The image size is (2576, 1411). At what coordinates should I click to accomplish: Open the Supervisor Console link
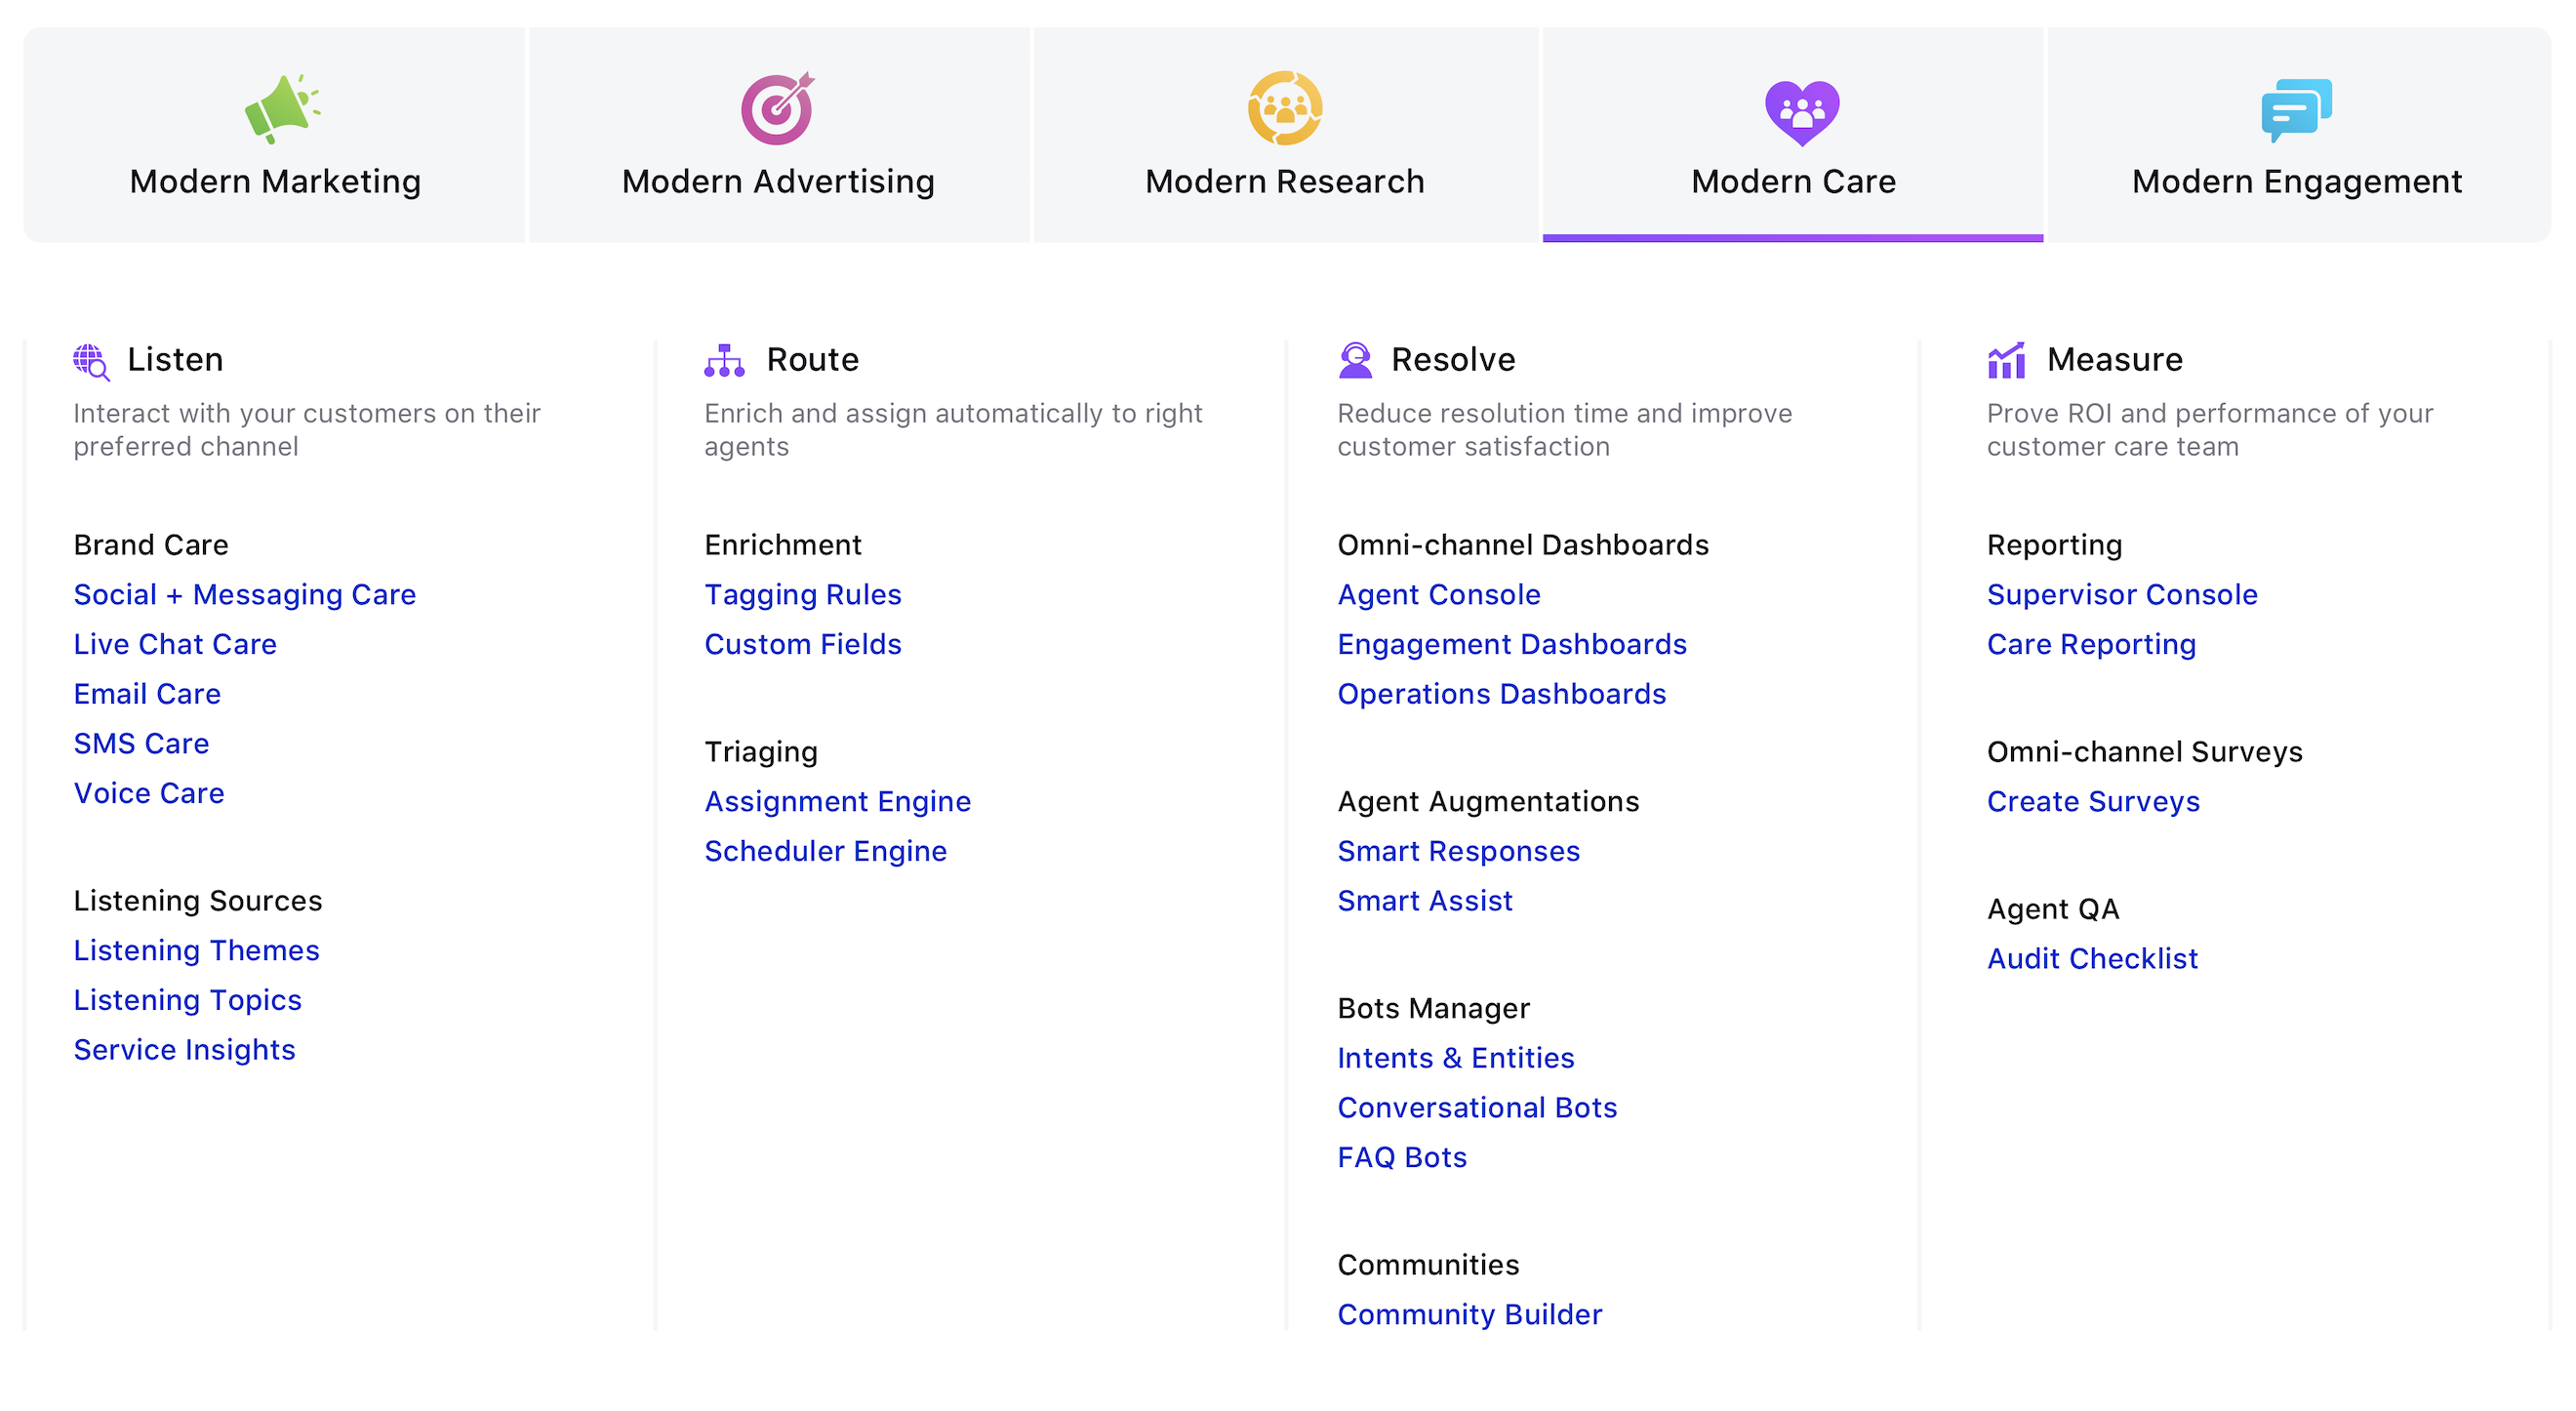(x=2121, y=595)
